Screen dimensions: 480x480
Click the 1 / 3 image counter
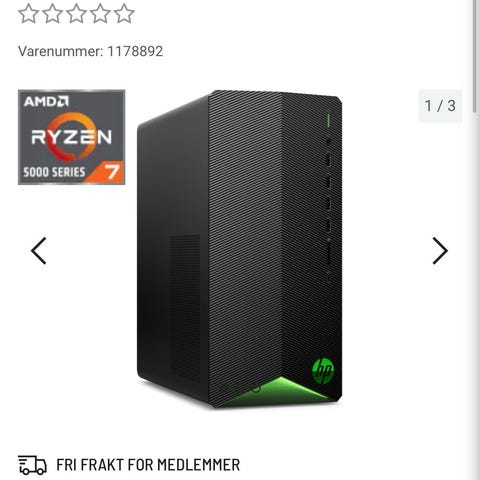click(x=440, y=106)
